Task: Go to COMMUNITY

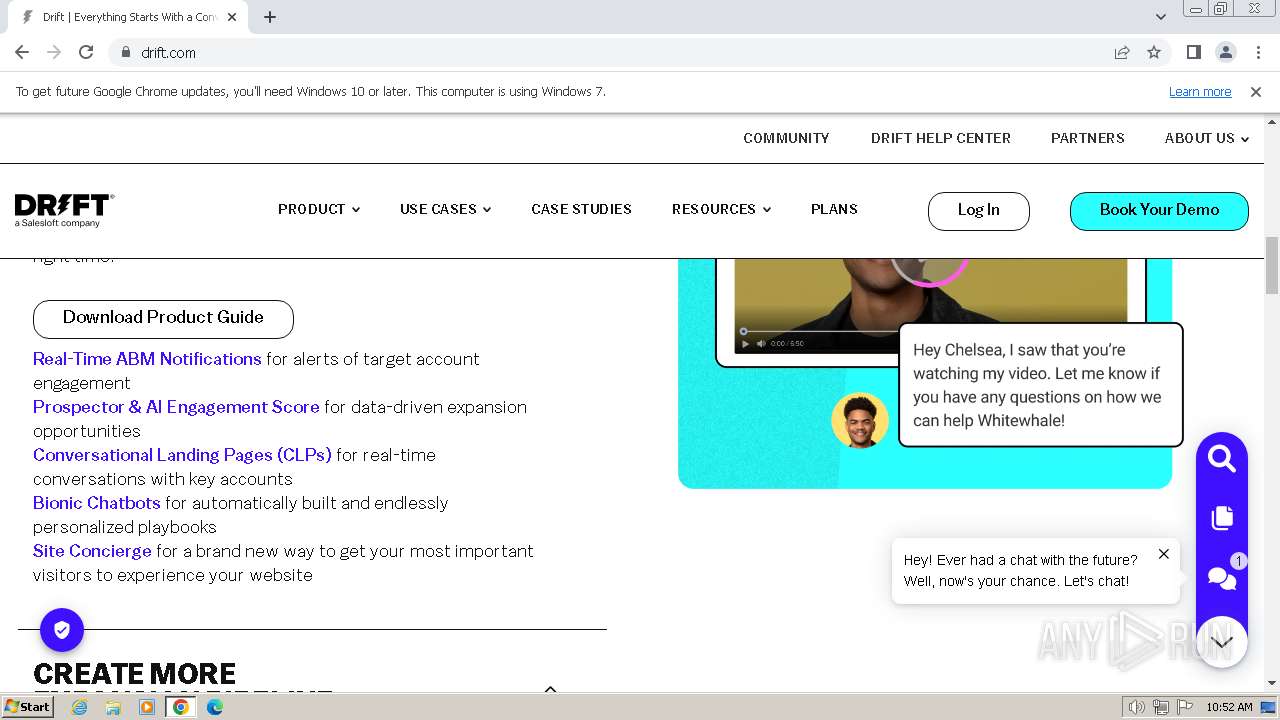Action: pos(786,138)
